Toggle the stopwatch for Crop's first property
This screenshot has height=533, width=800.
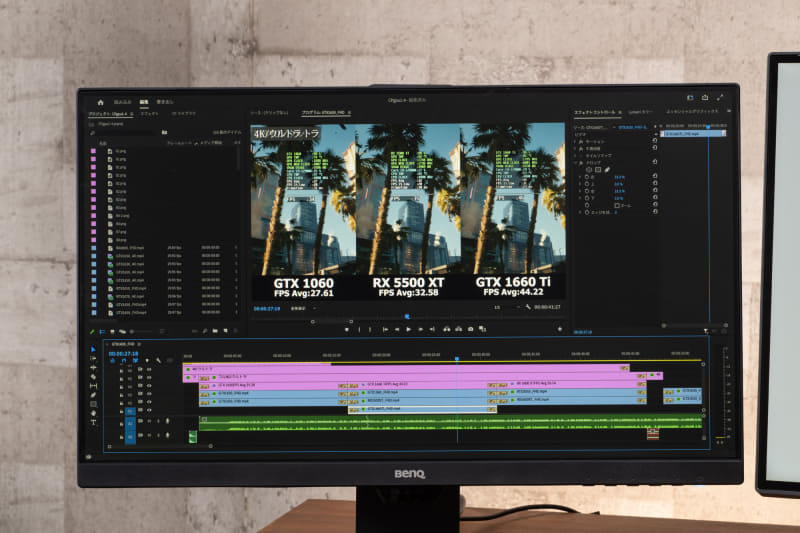click(x=587, y=177)
